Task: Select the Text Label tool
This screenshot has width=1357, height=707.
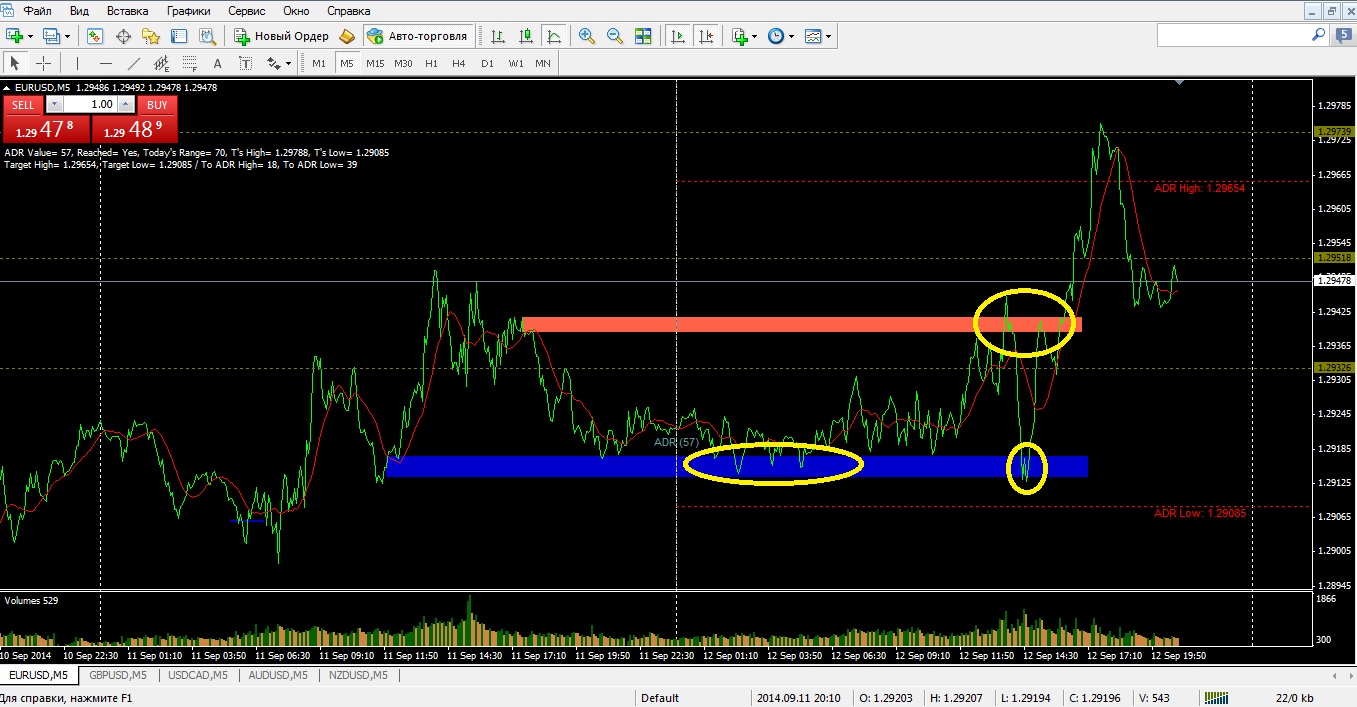Action: click(x=246, y=63)
